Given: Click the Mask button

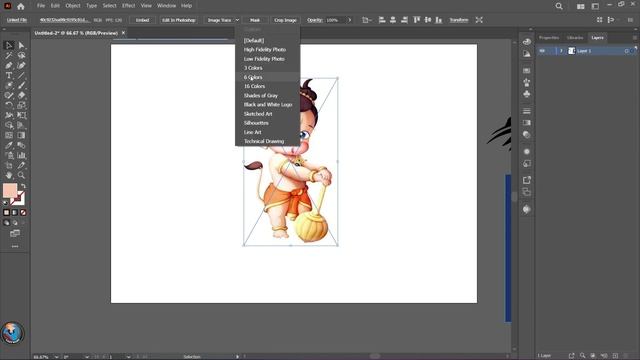Looking at the screenshot, I should click(255, 20).
